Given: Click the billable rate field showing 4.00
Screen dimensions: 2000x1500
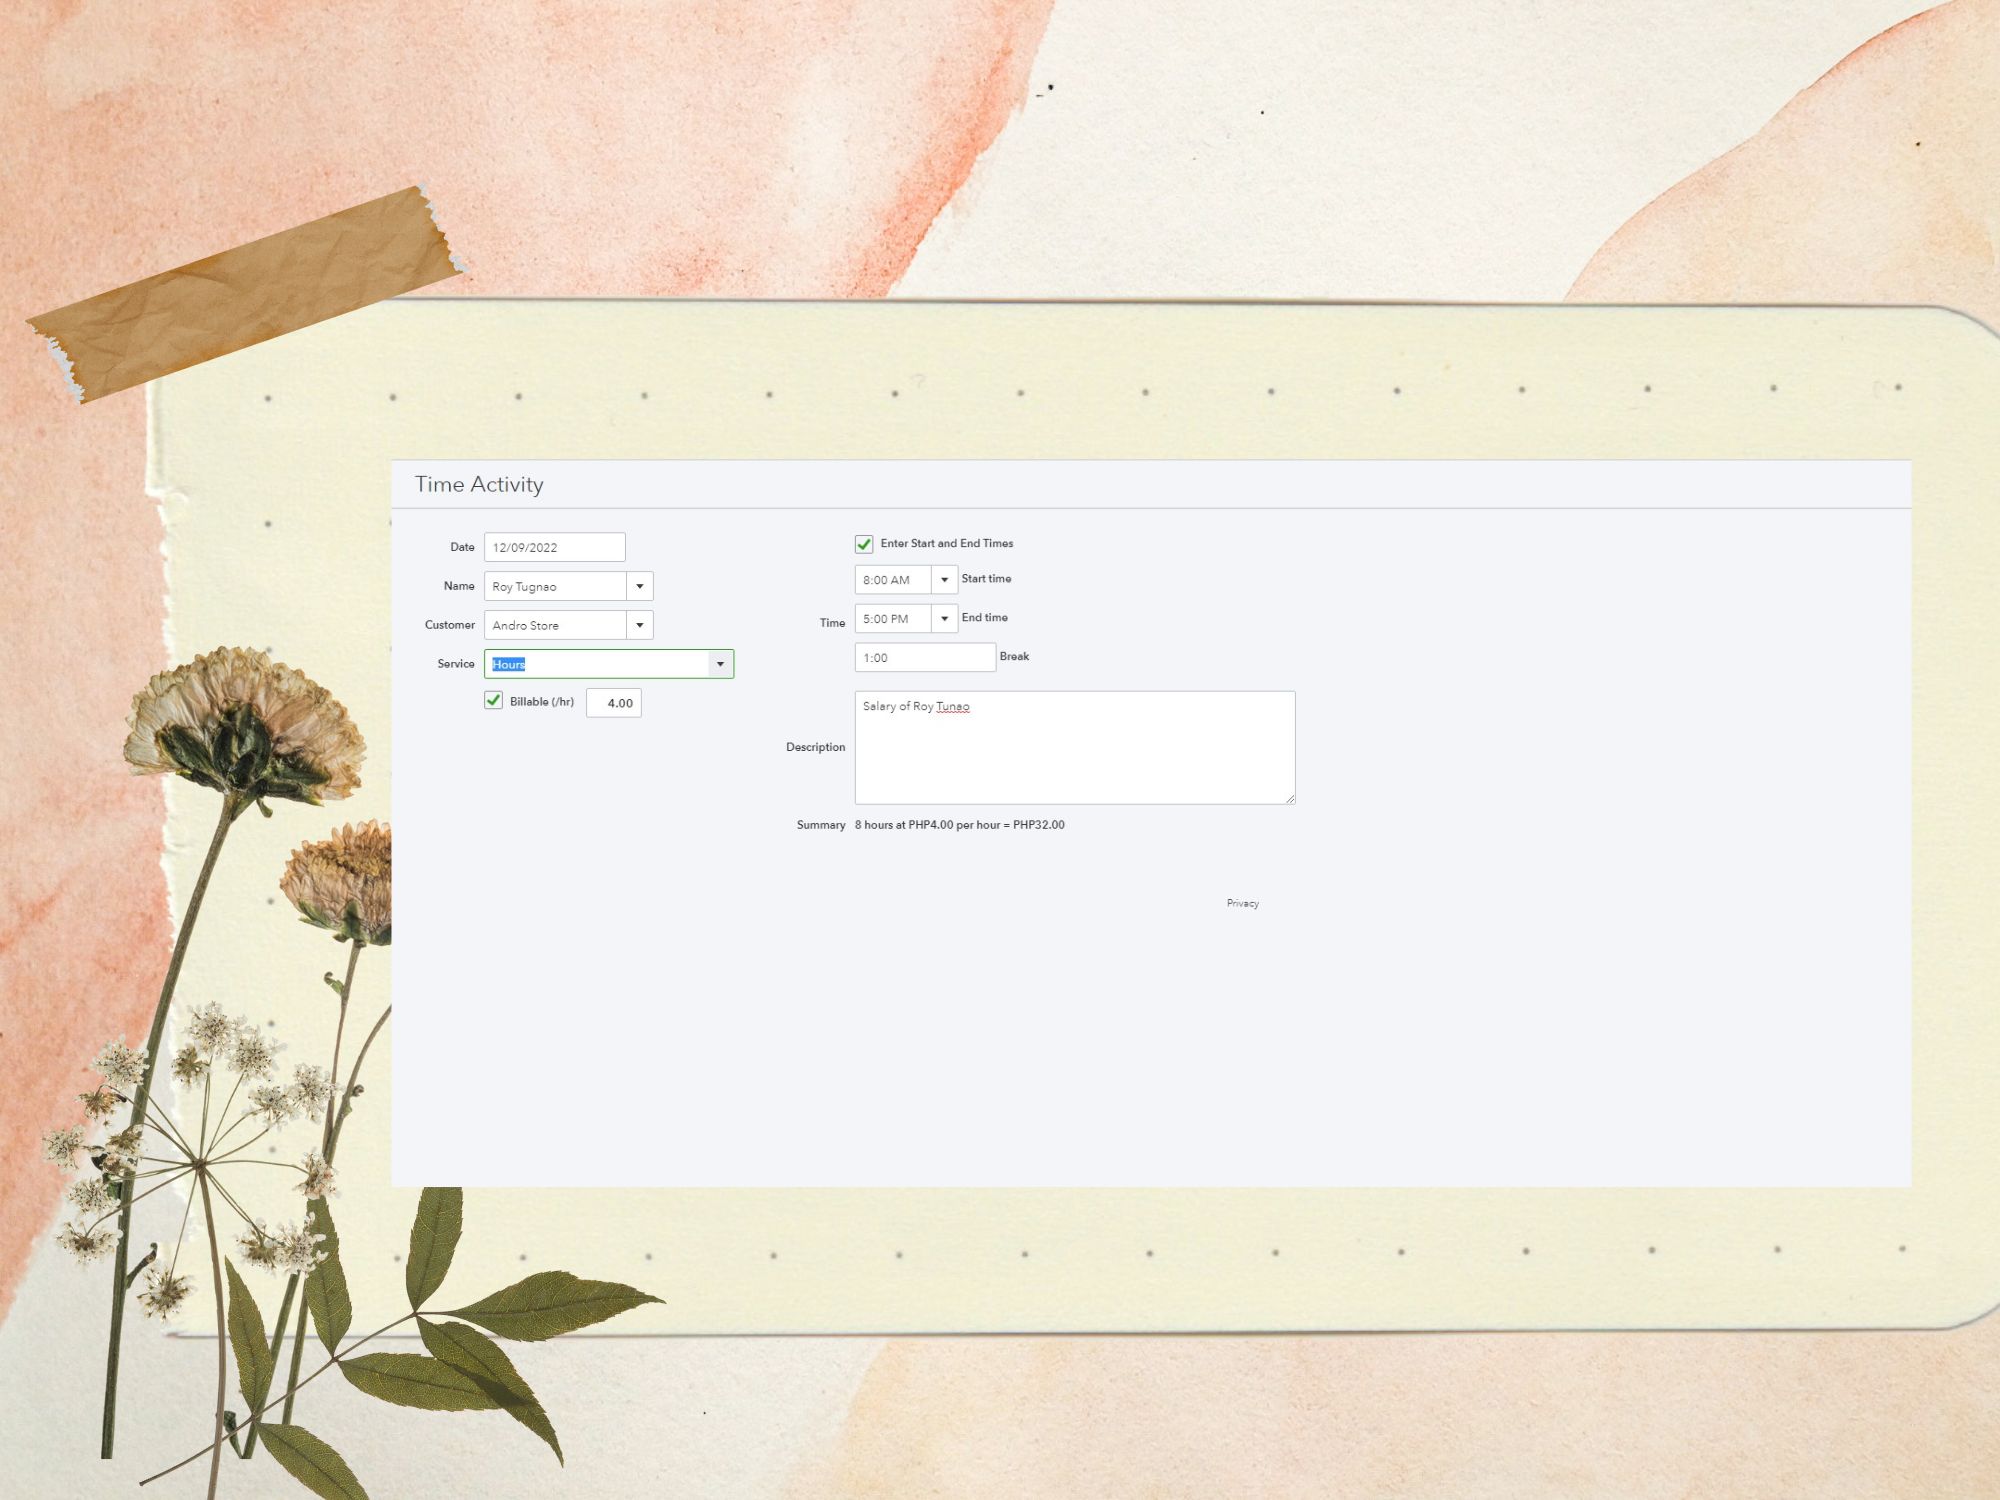Looking at the screenshot, I should tap(614, 703).
